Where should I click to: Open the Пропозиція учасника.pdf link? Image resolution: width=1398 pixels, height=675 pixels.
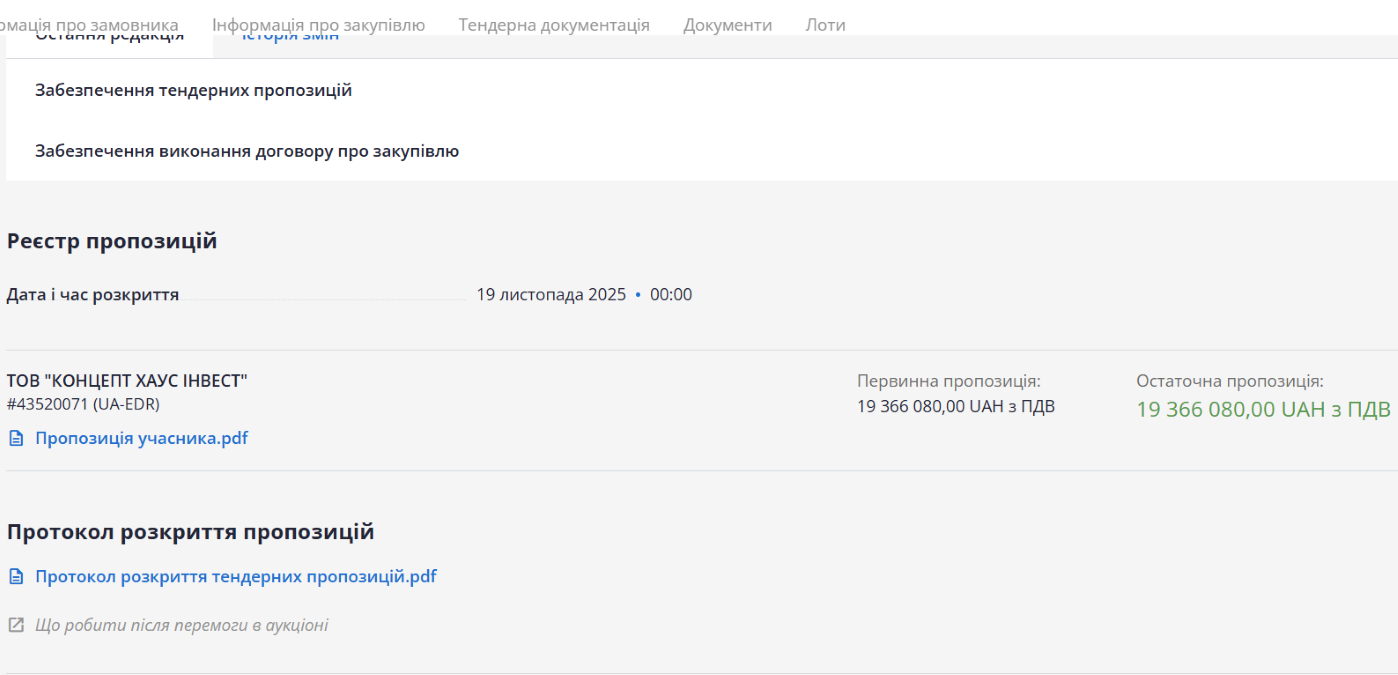tap(141, 438)
